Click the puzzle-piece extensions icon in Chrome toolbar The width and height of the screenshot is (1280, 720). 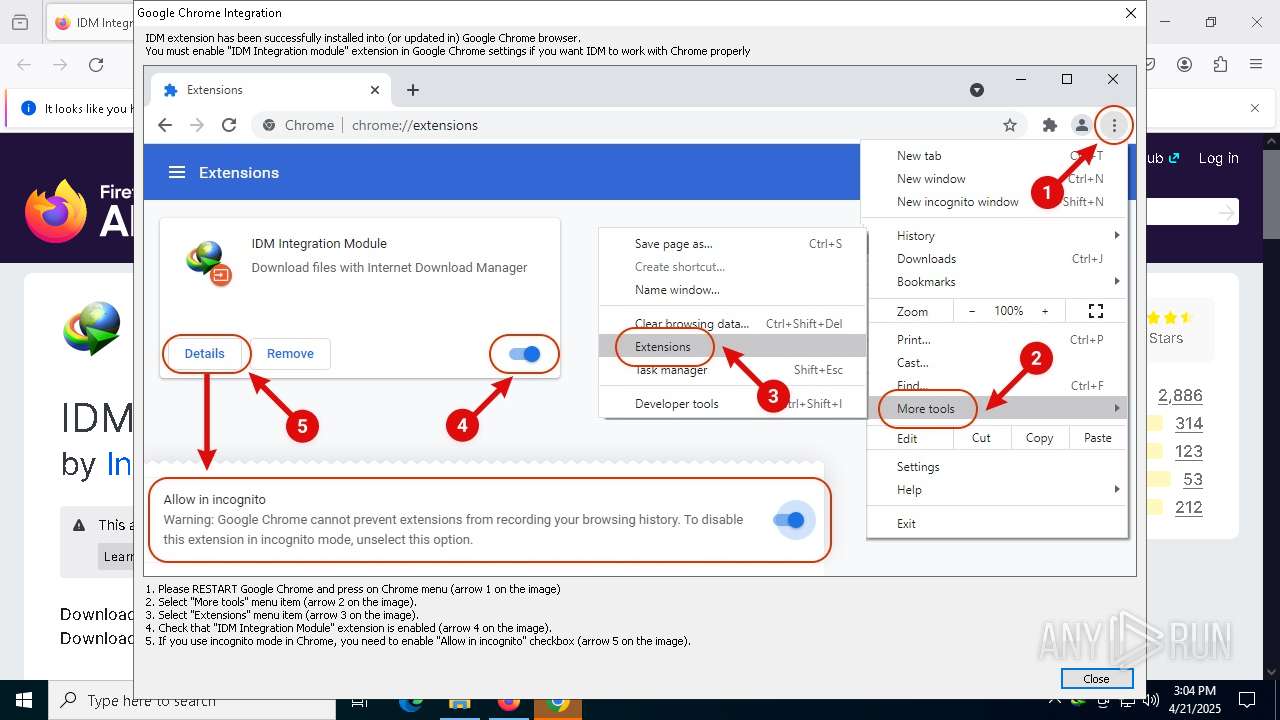pyautogui.click(x=1049, y=125)
